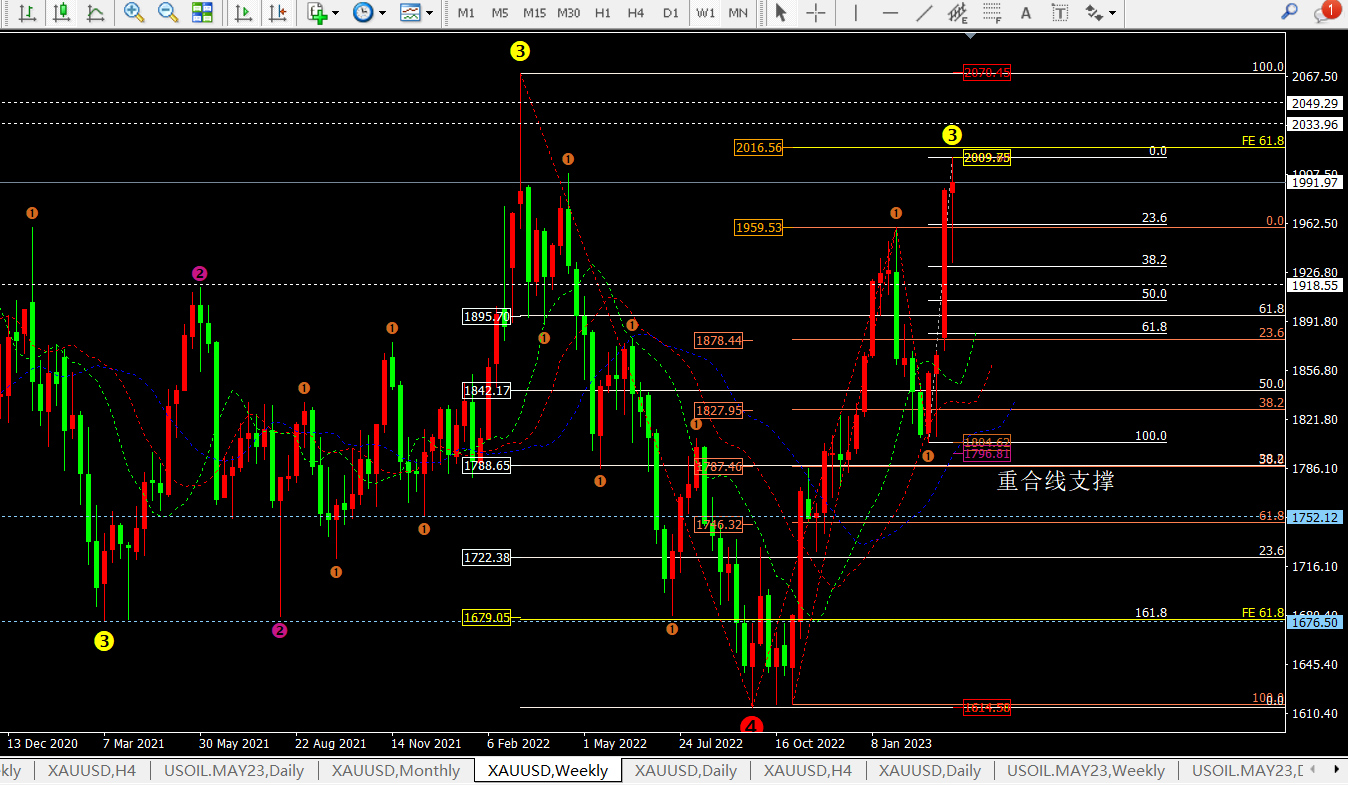The image size is (1348, 785).
Task: Click the zoom out magnifier
Action: 168,13
